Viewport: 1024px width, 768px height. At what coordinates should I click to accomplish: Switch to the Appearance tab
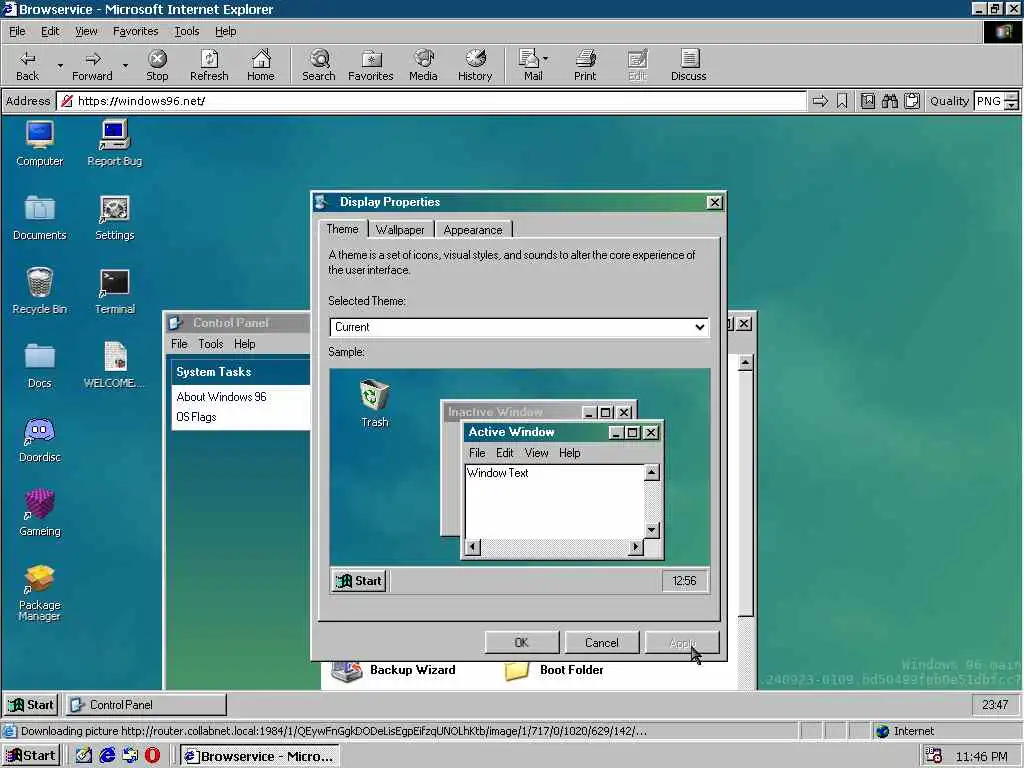[473, 230]
